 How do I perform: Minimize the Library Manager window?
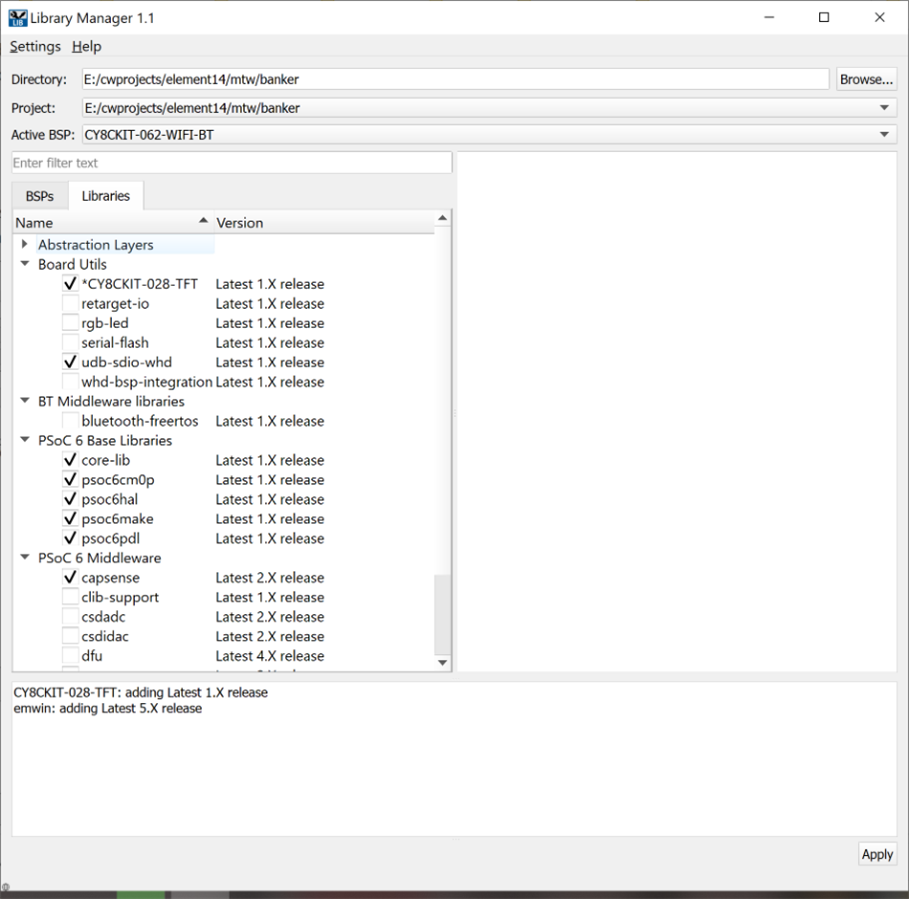click(x=769, y=17)
